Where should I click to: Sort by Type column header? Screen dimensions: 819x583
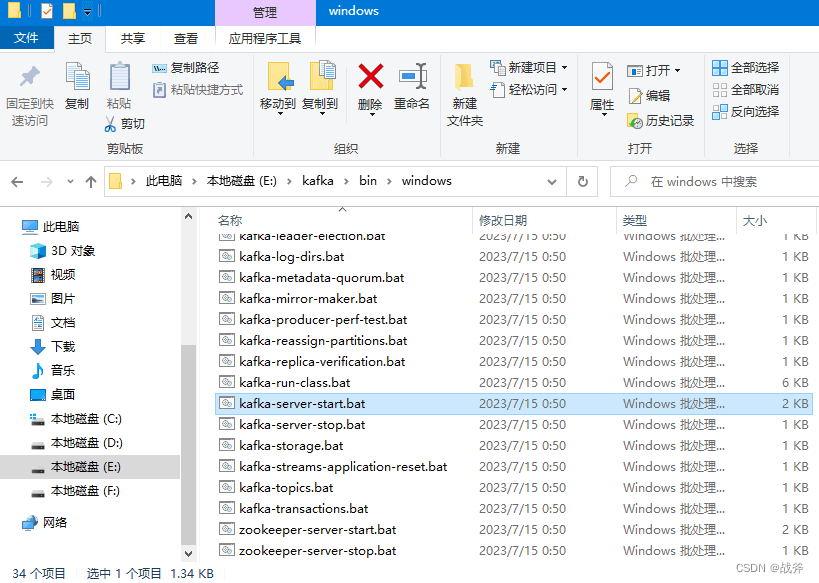tap(676, 220)
